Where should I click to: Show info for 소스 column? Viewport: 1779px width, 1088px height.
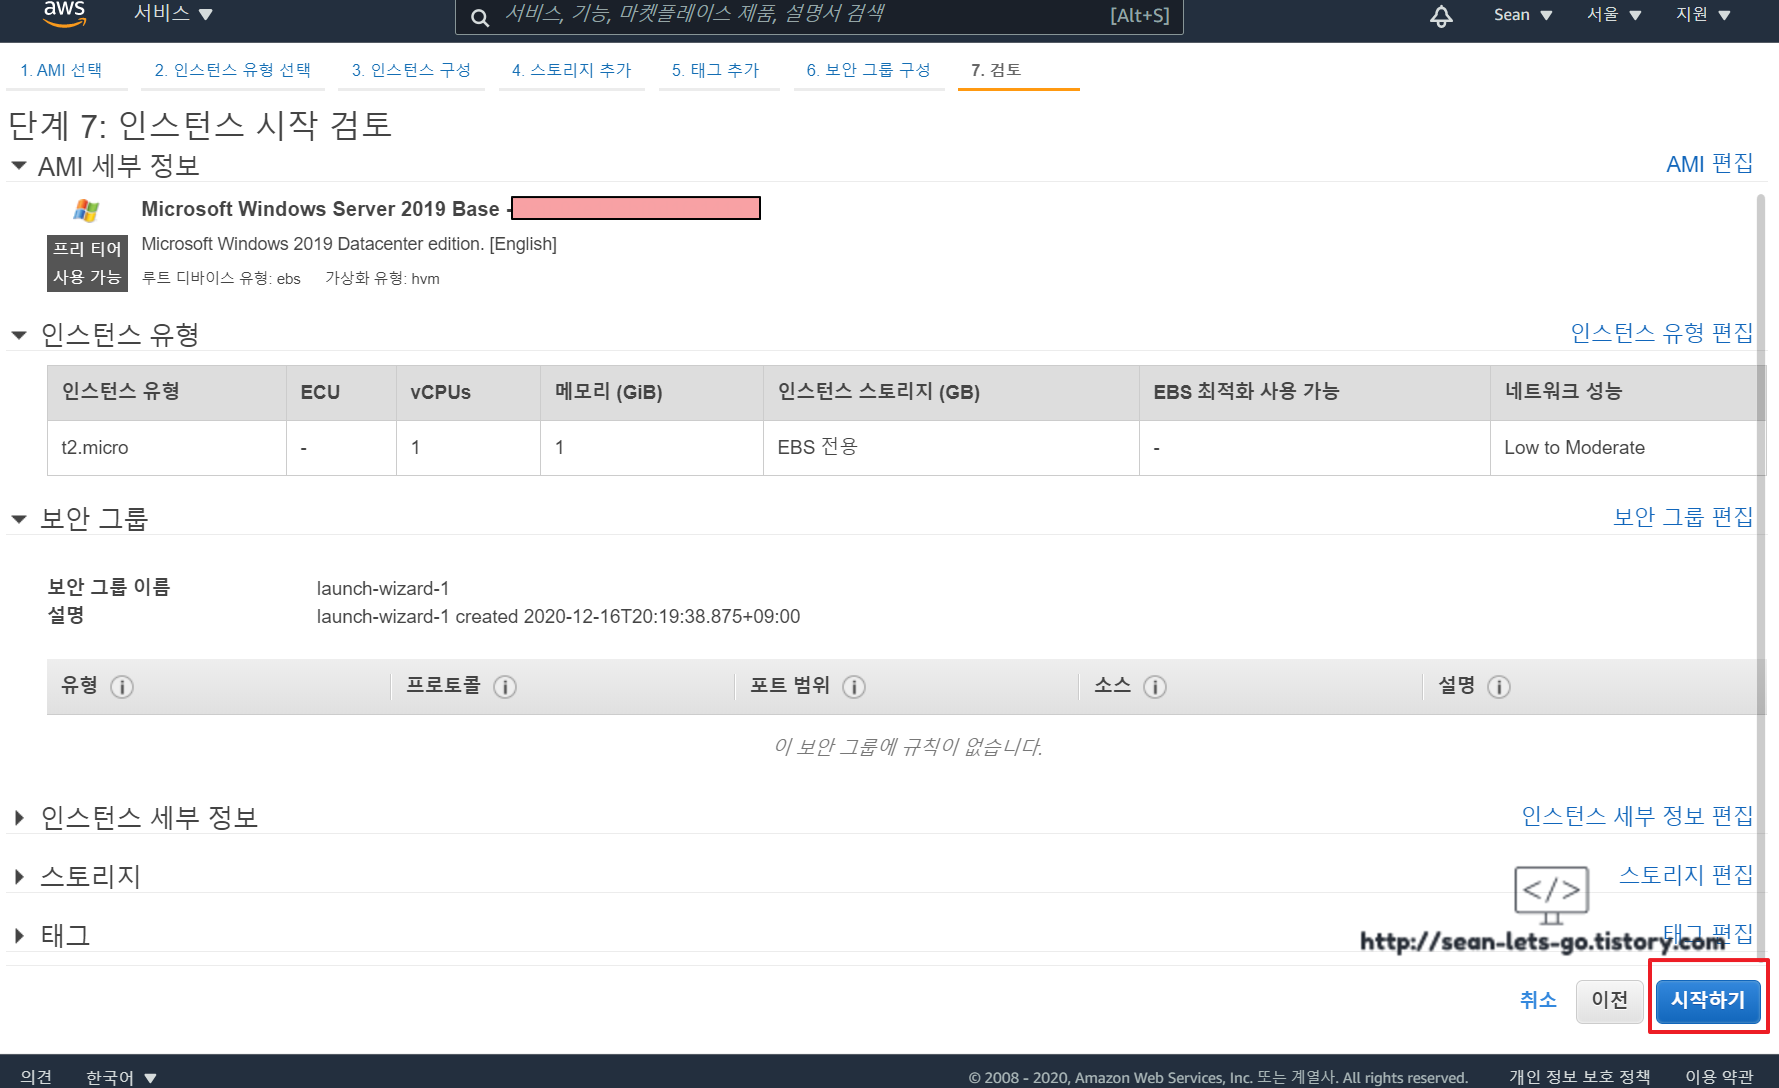pyautogui.click(x=1155, y=687)
